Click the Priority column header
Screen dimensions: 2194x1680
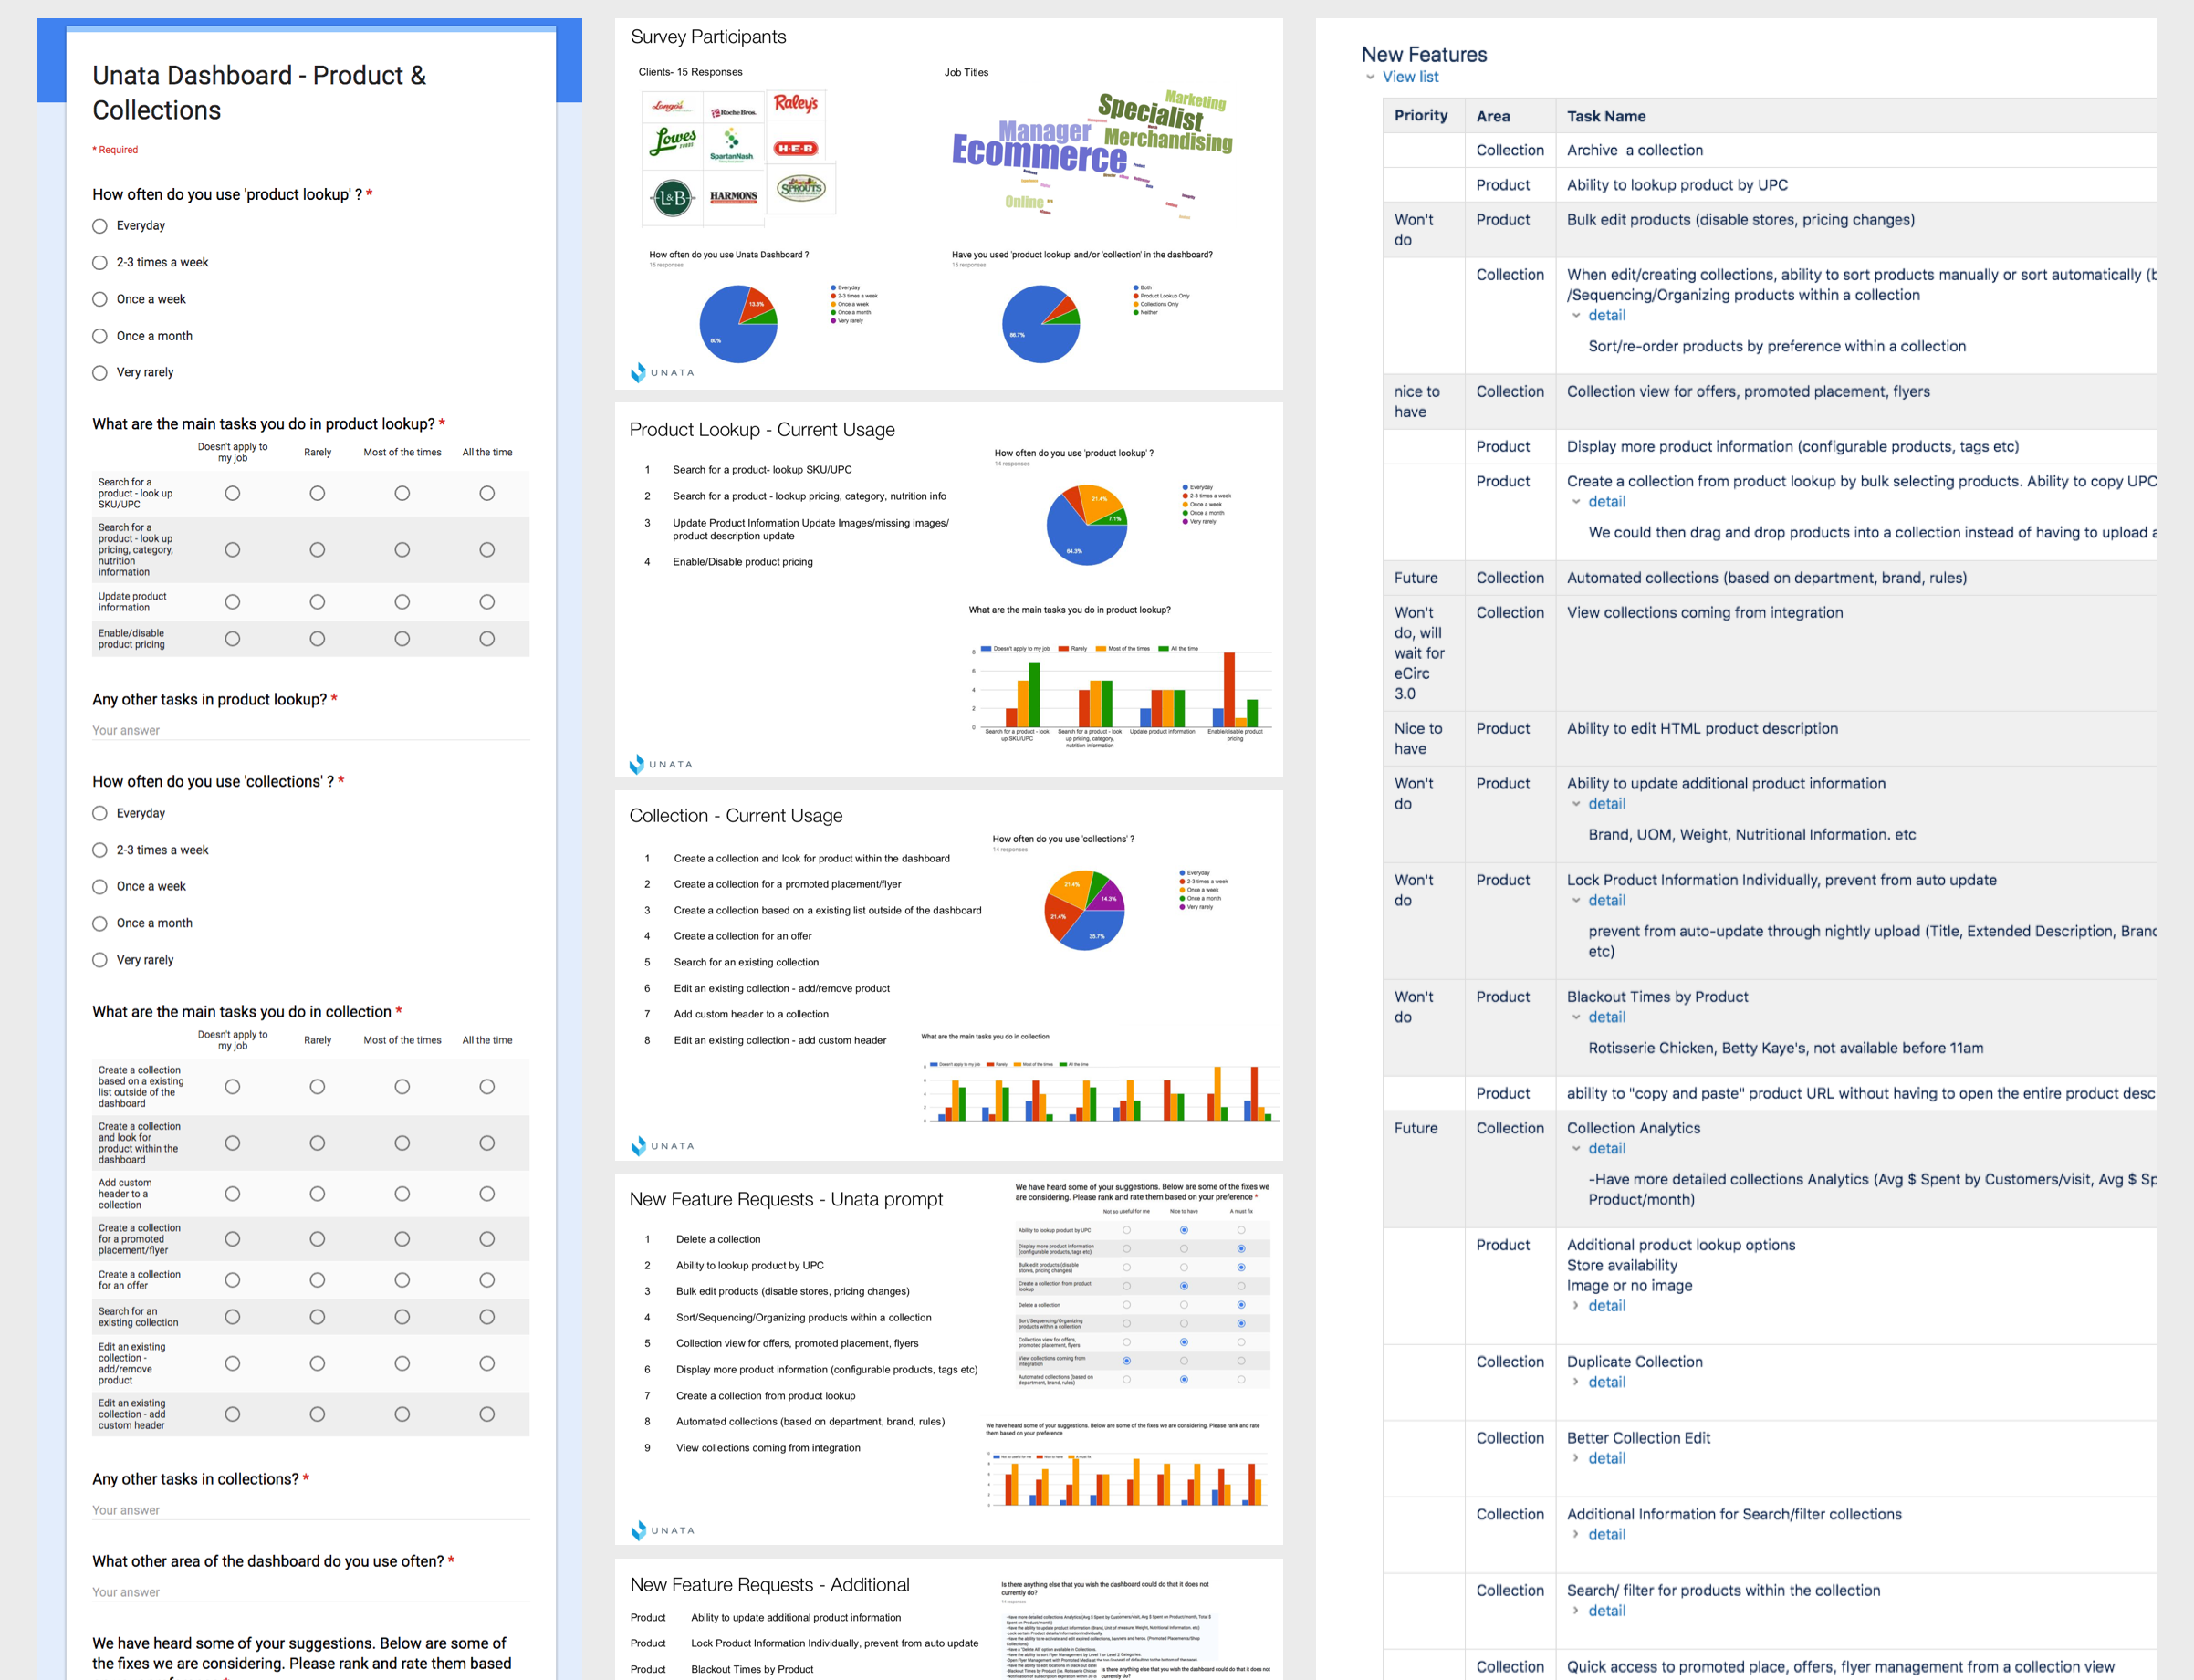(1420, 116)
